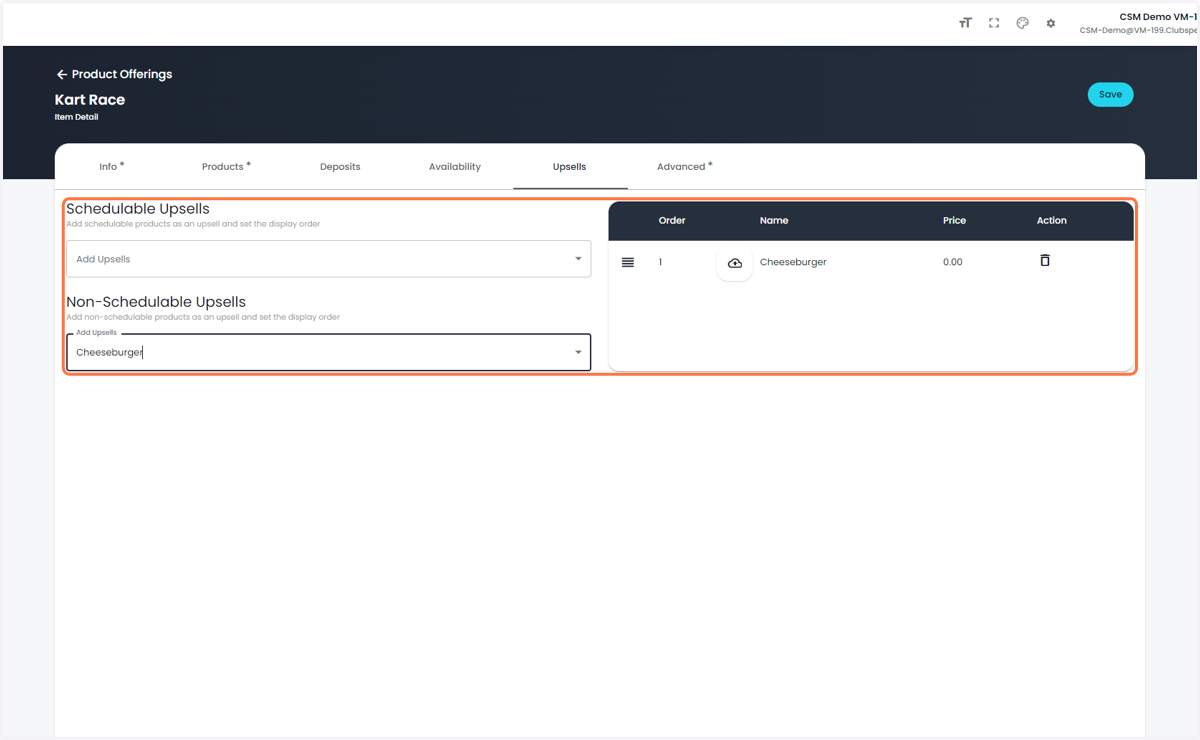Click the CSM Demo VM-1 account name

(1158, 17)
